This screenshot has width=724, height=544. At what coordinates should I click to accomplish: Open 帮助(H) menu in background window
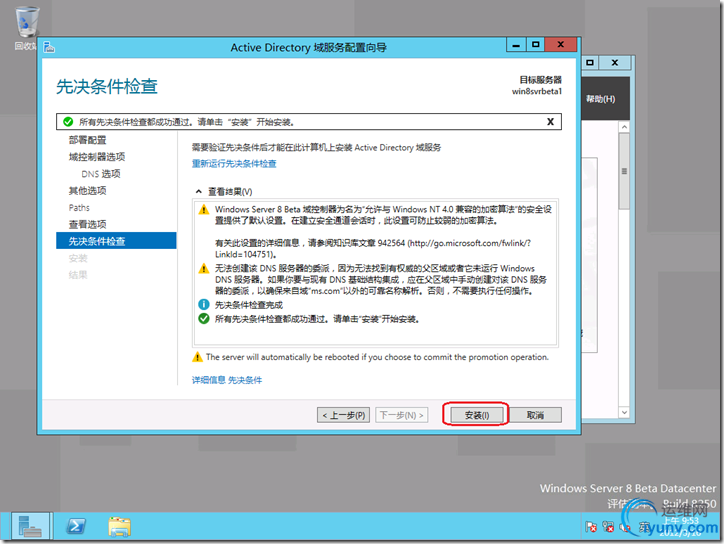600,99
